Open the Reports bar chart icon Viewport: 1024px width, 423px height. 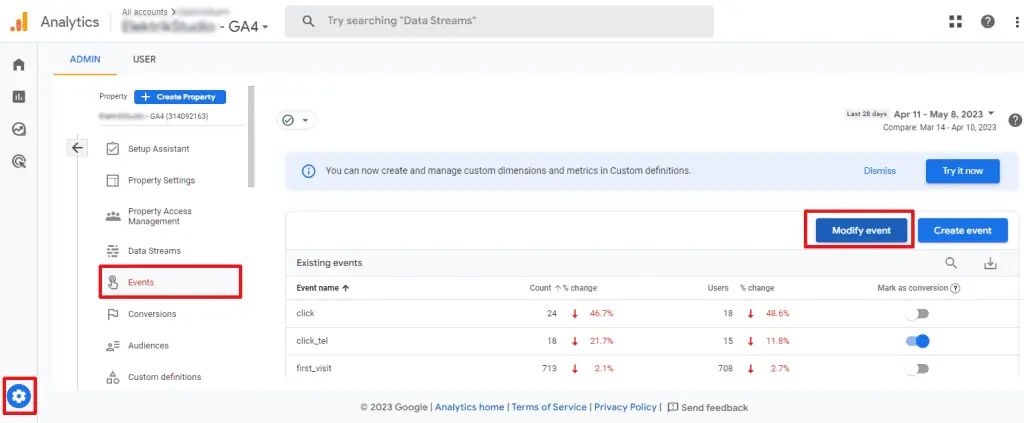(x=18, y=97)
